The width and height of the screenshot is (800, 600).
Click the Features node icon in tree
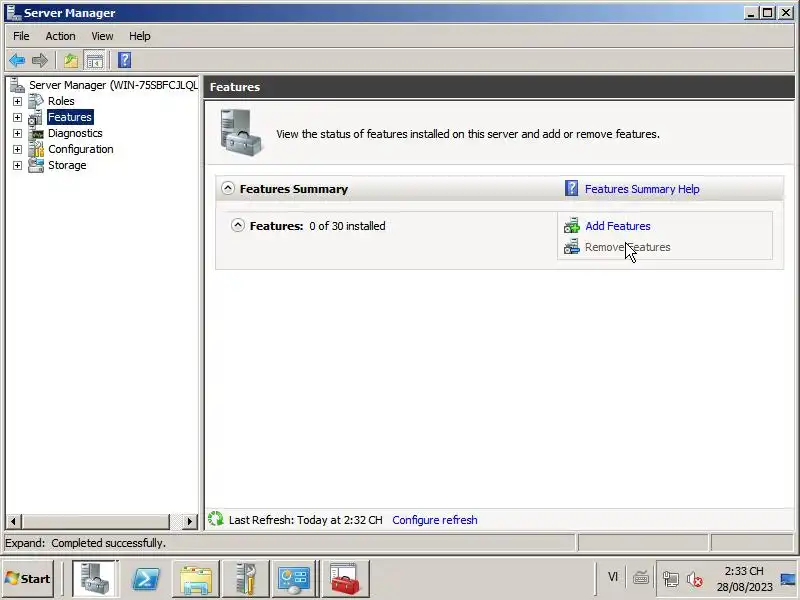[x=36, y=117]
